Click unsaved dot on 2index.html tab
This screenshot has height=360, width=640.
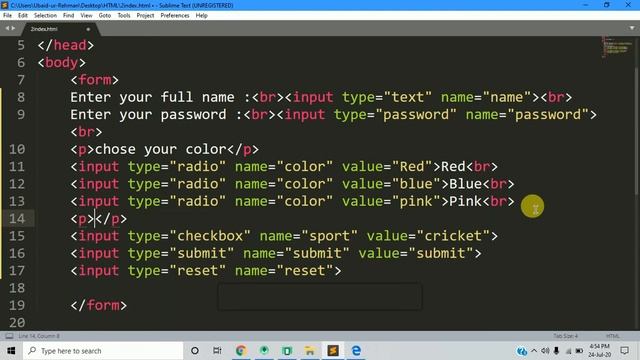tap(88, 29)
